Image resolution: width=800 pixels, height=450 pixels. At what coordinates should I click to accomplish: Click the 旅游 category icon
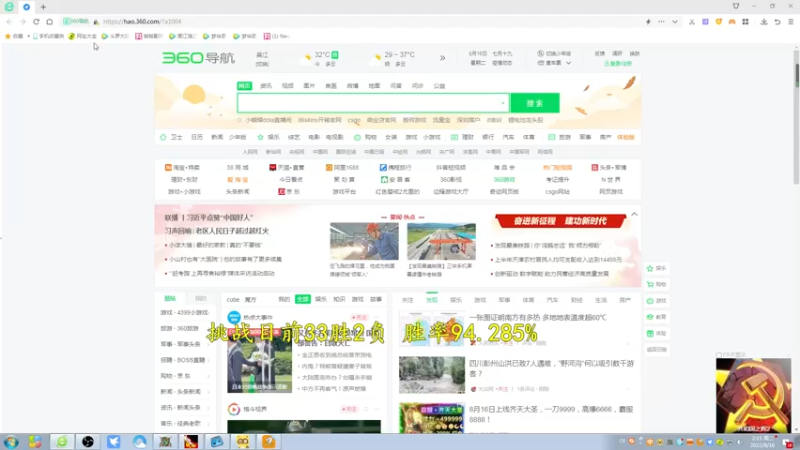click(551, 137)
